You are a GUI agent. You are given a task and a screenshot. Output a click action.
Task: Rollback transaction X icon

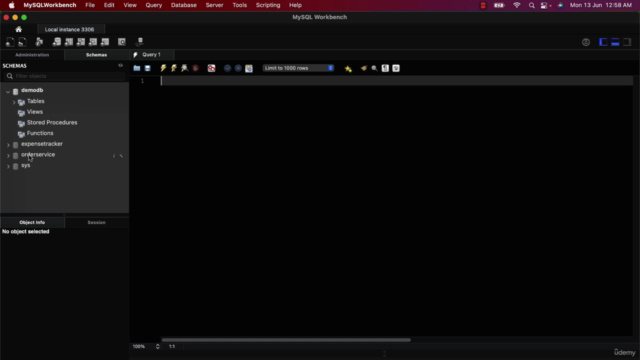tap(238, 68)
